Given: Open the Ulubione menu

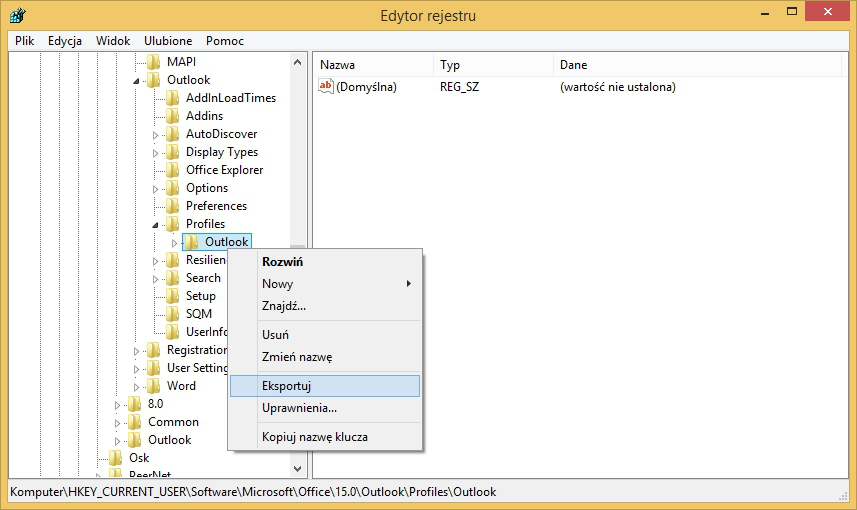Looking at the screenshot, I should tap(168, 41).
